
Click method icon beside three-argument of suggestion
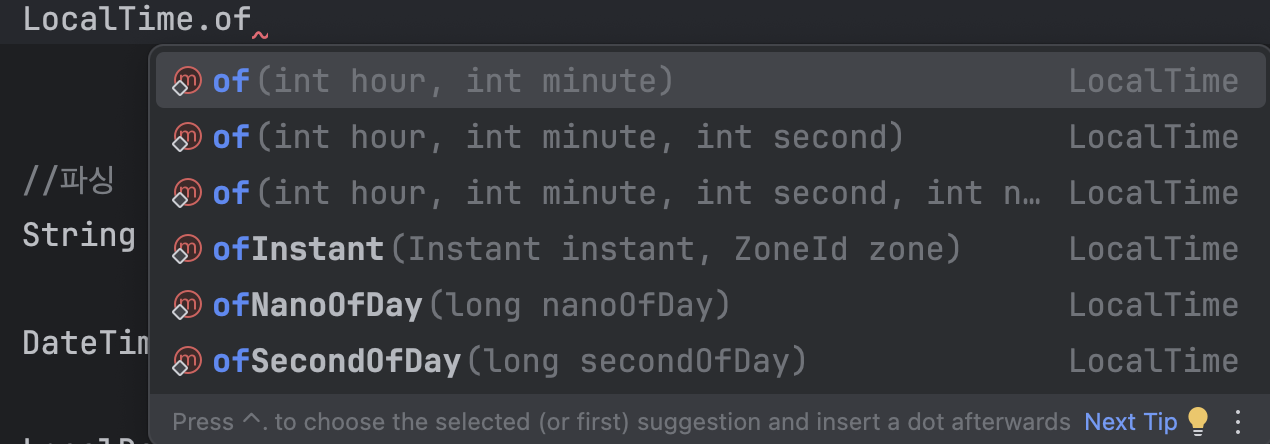pos(186,137)
